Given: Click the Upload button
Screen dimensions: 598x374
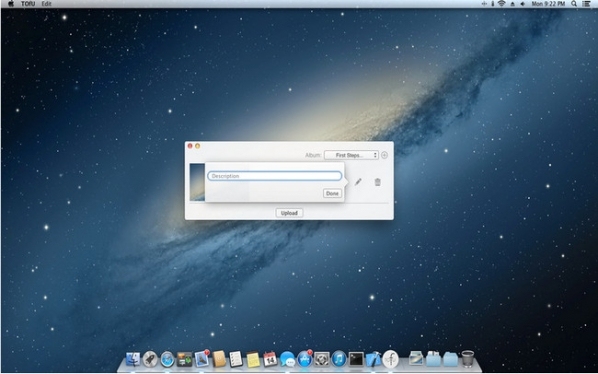Looking at the screenshot, I should 289,213.
